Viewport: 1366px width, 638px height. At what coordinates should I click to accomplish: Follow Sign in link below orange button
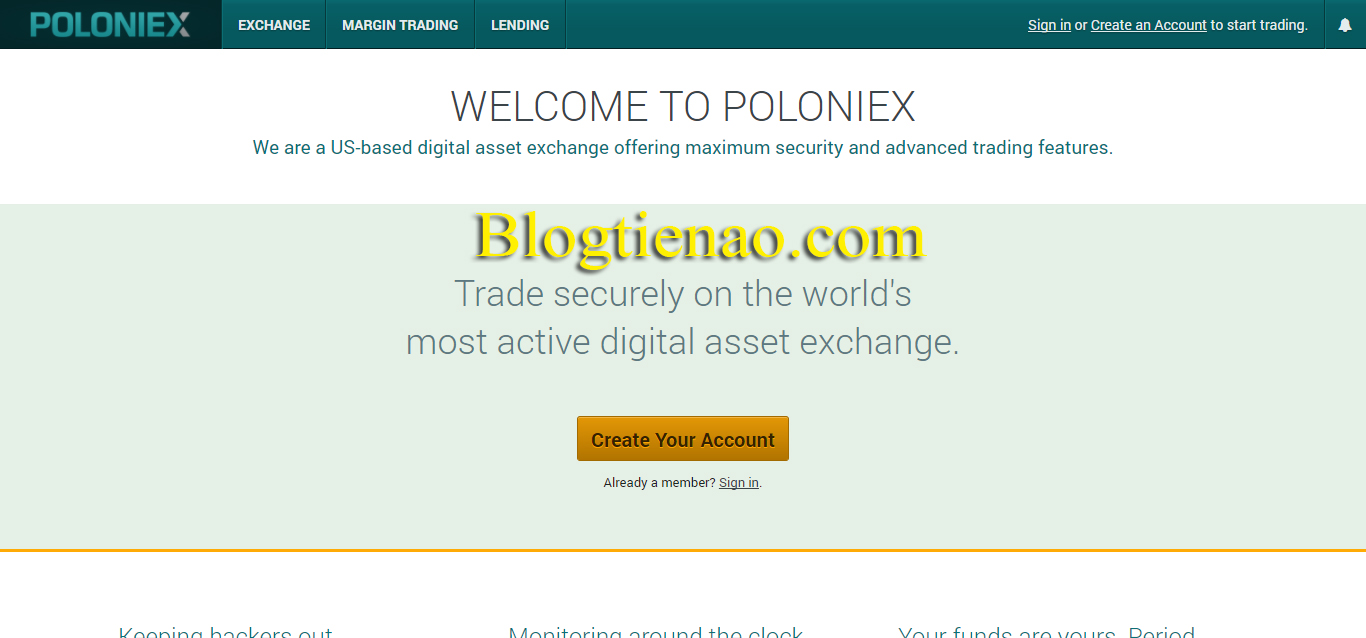(739, 483)
